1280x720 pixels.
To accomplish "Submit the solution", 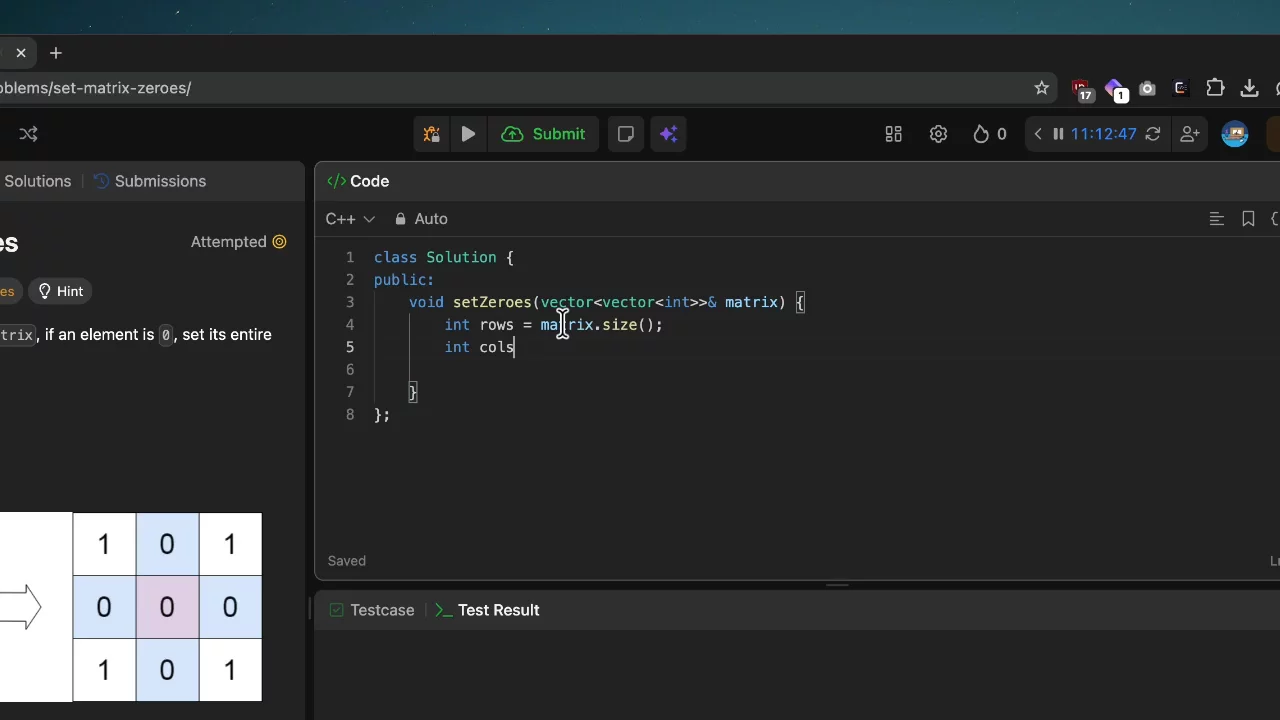I will click(543, 134).
